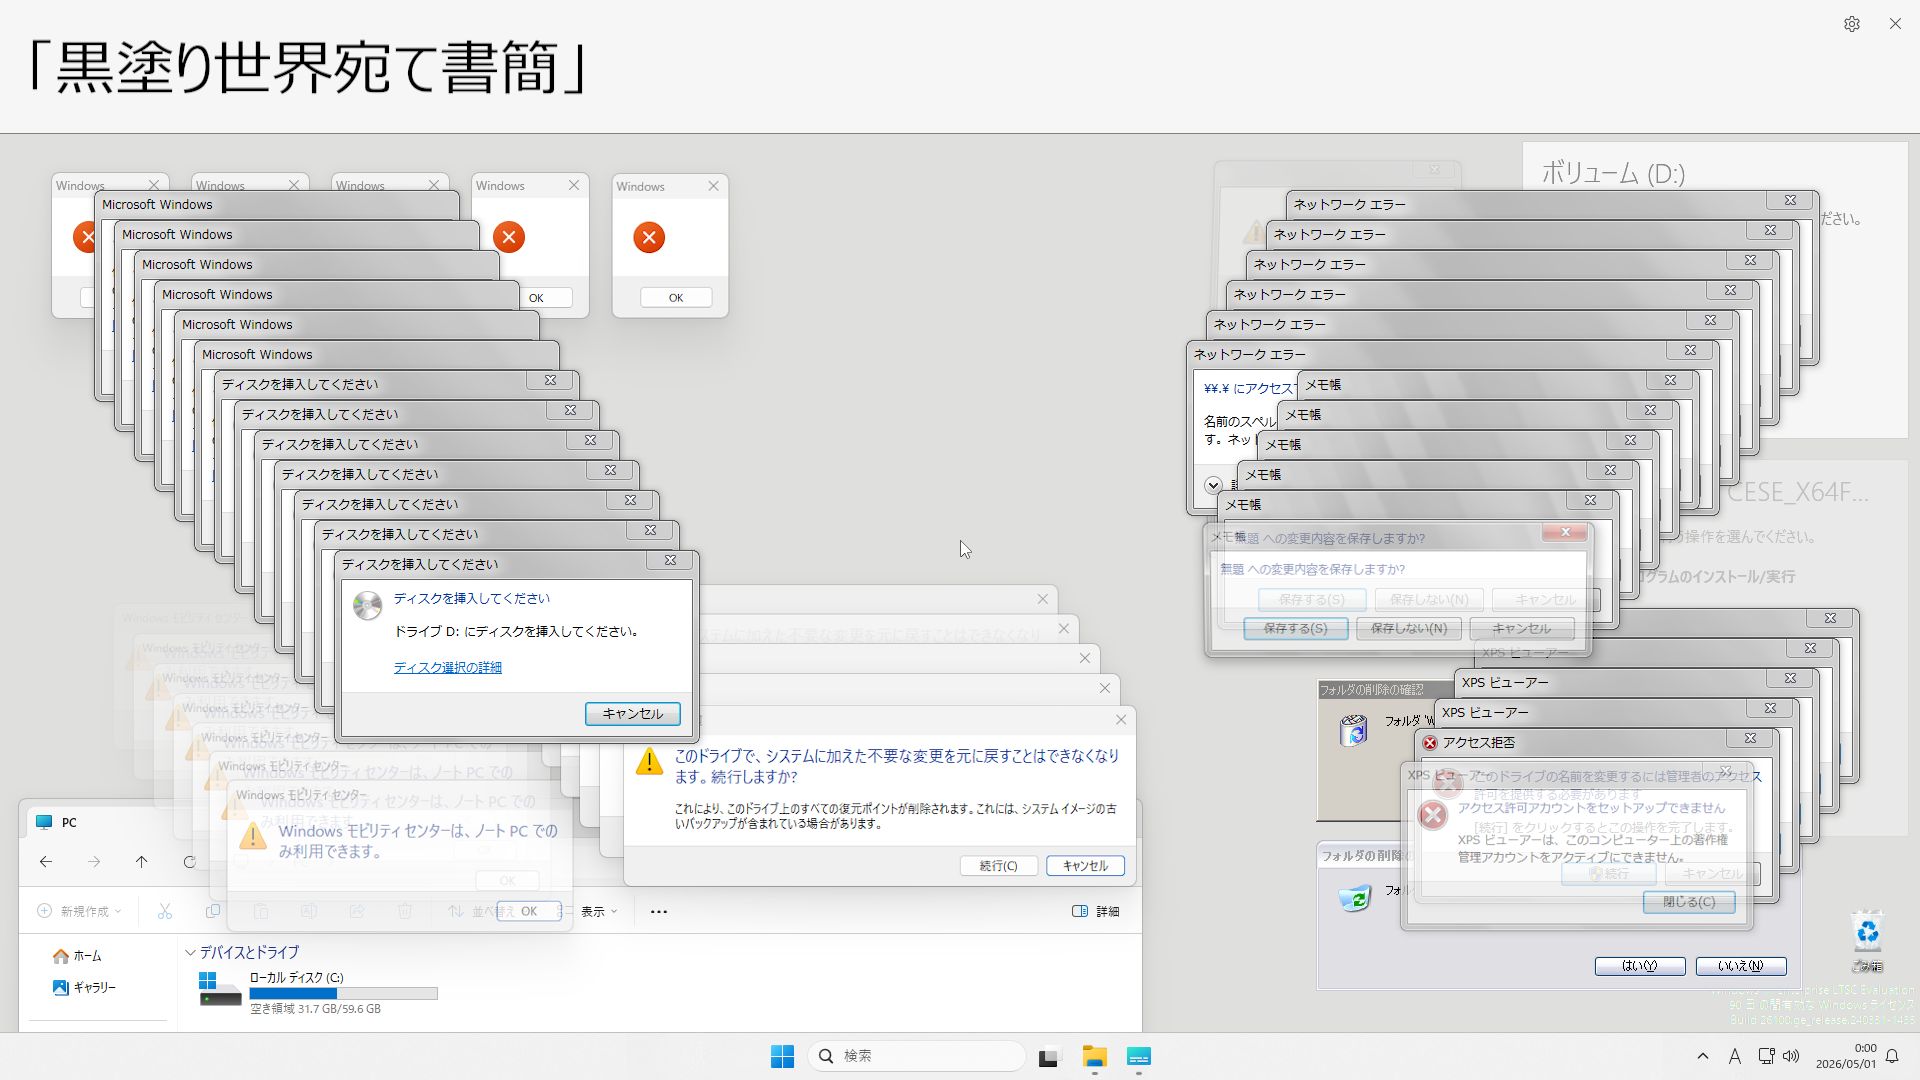Open volume icon in system tray
Image resolution: width=1920 pixels, height=1080 pixels.
[1790, 1056]
